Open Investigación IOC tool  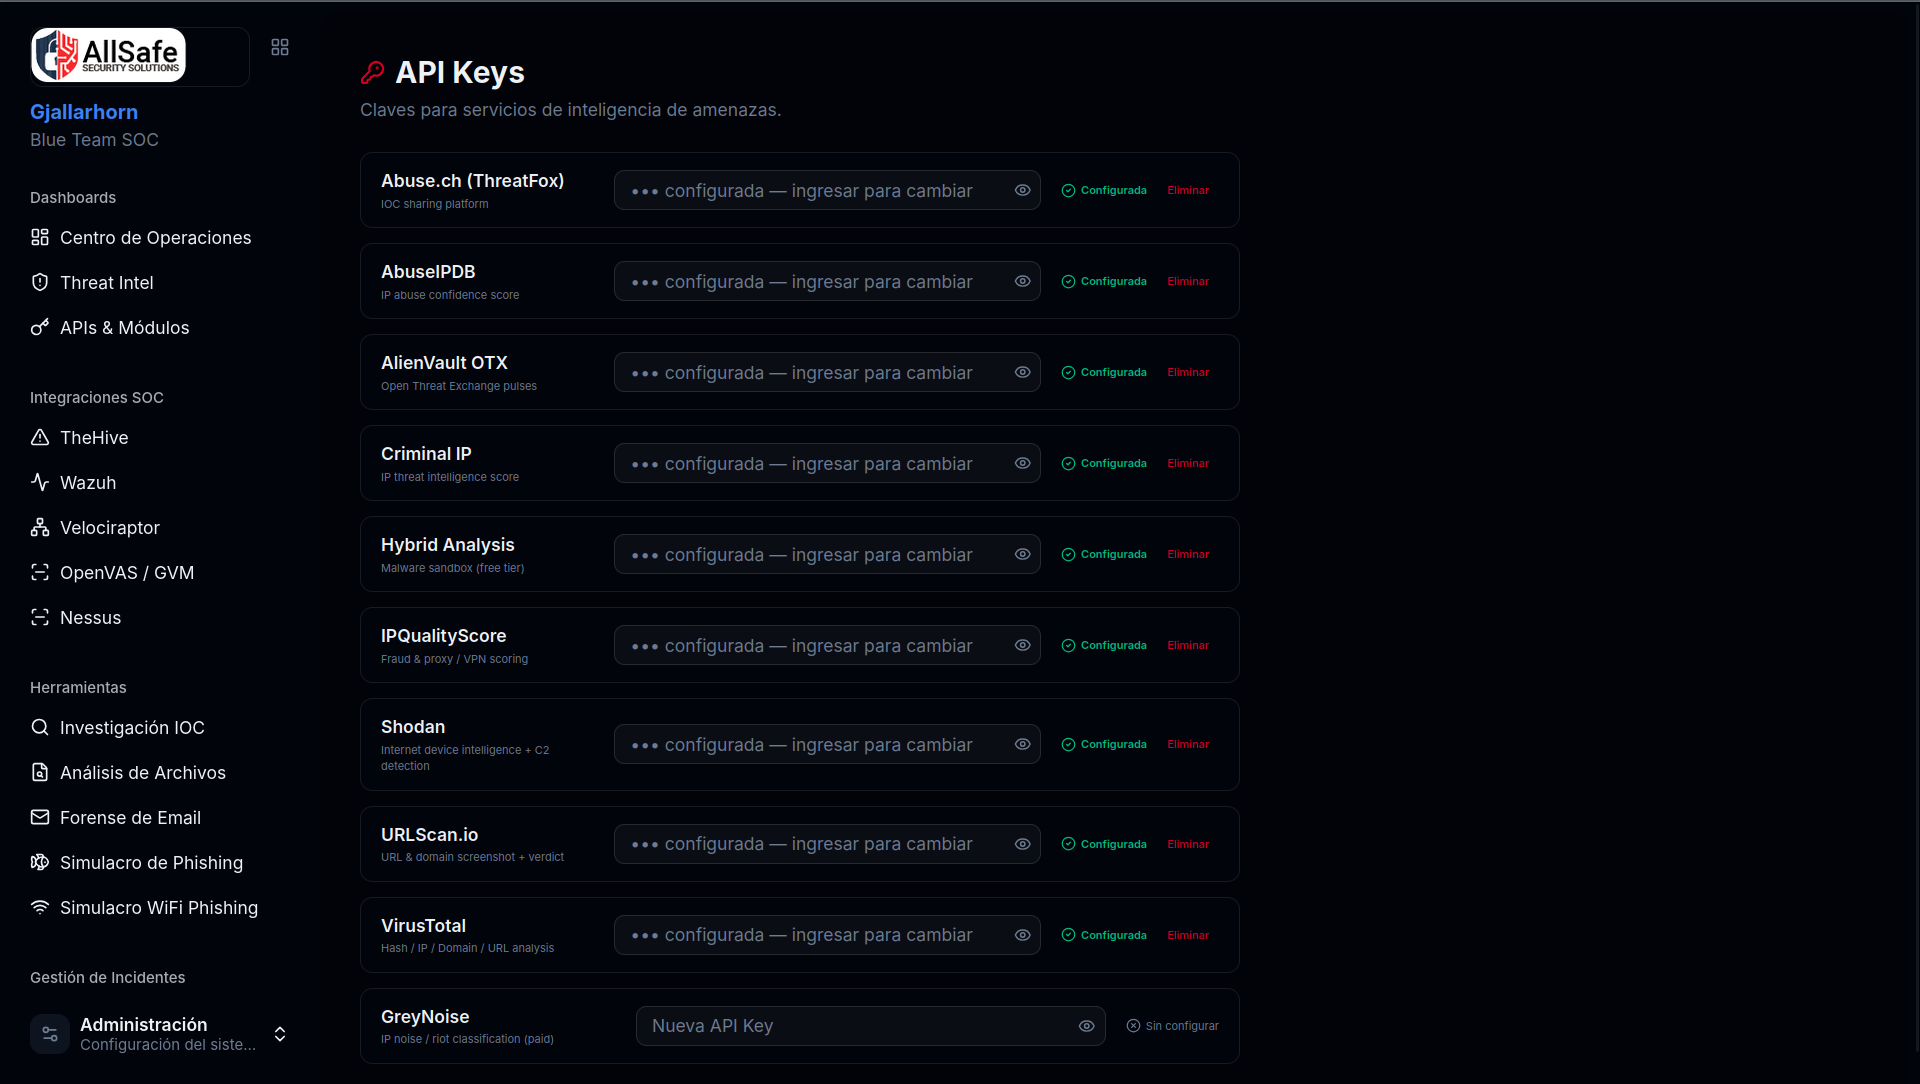[132, 728]
